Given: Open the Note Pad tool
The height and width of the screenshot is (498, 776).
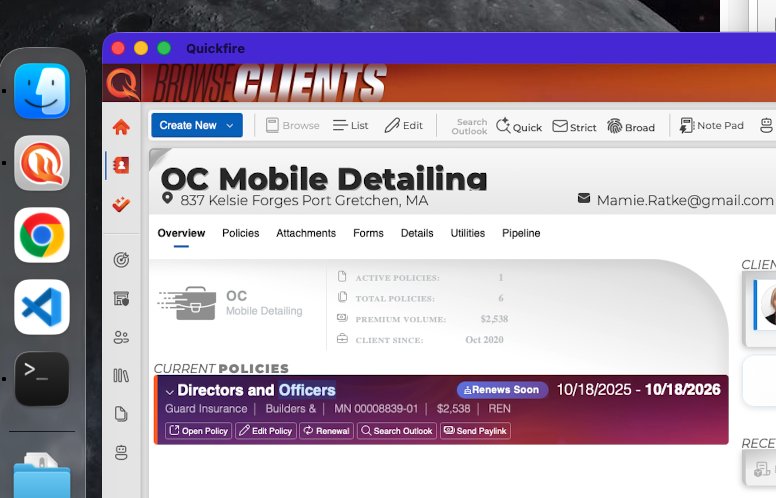Looking at the screenshot, I should (712, 126).
